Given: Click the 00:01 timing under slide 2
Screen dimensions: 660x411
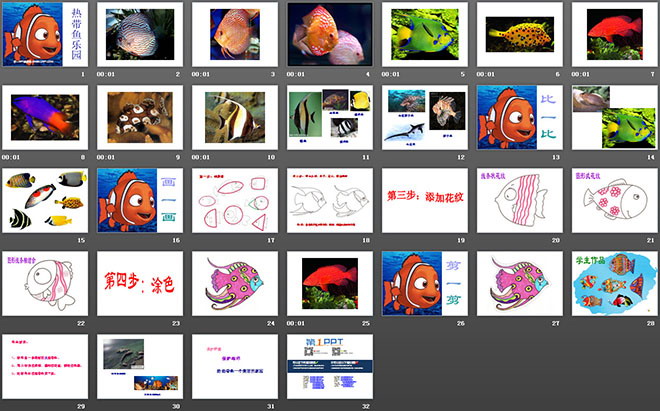Looking at the screenshot, I should [x=106, y=74].
